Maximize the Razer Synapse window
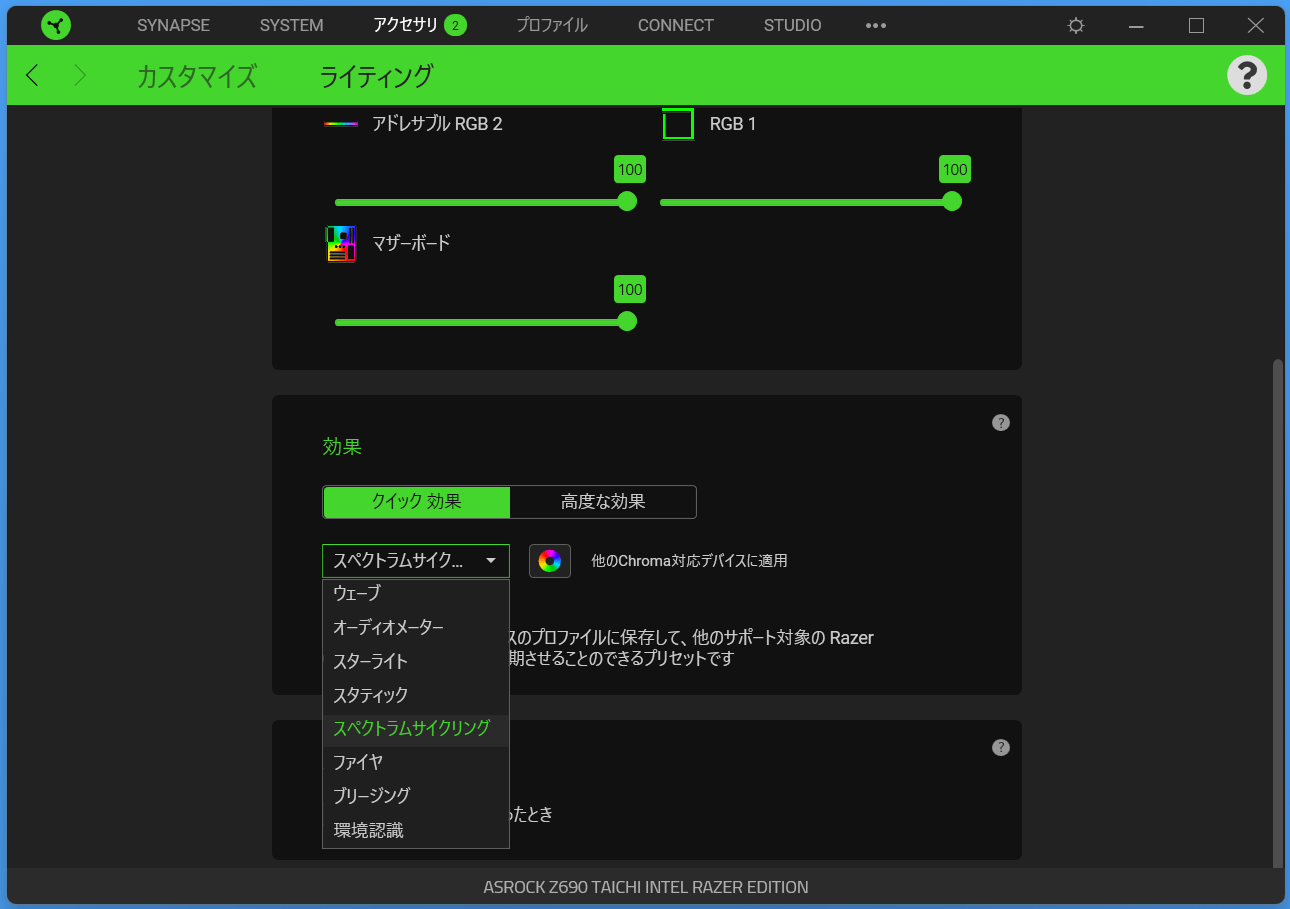 1196,26
